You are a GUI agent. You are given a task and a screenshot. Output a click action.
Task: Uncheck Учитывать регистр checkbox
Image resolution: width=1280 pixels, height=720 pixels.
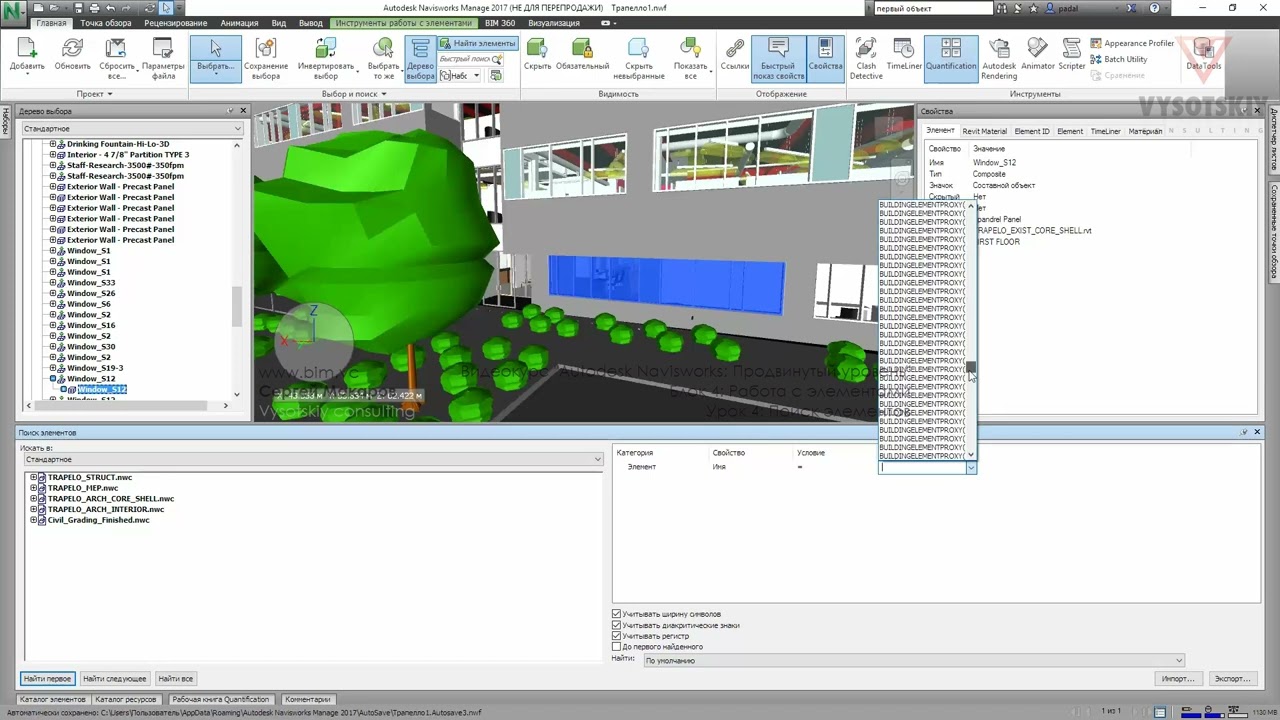pos(616,636)
